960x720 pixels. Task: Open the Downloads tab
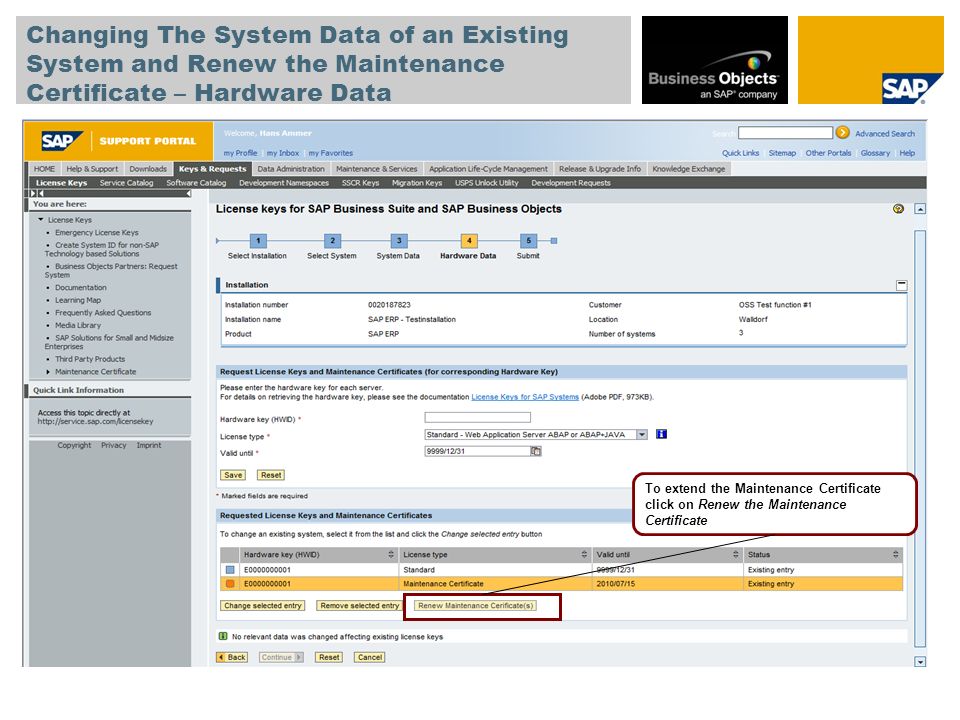148,169
